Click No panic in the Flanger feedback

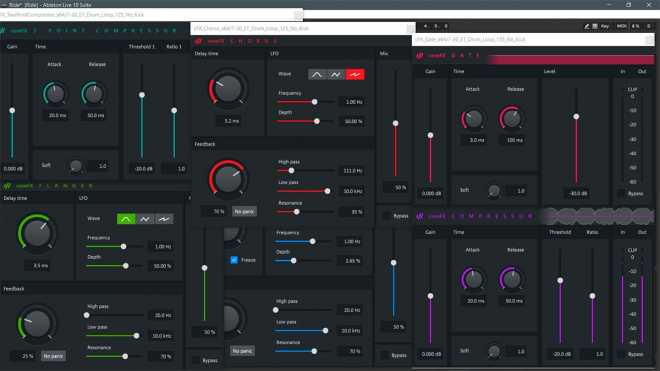coord(53,356)
